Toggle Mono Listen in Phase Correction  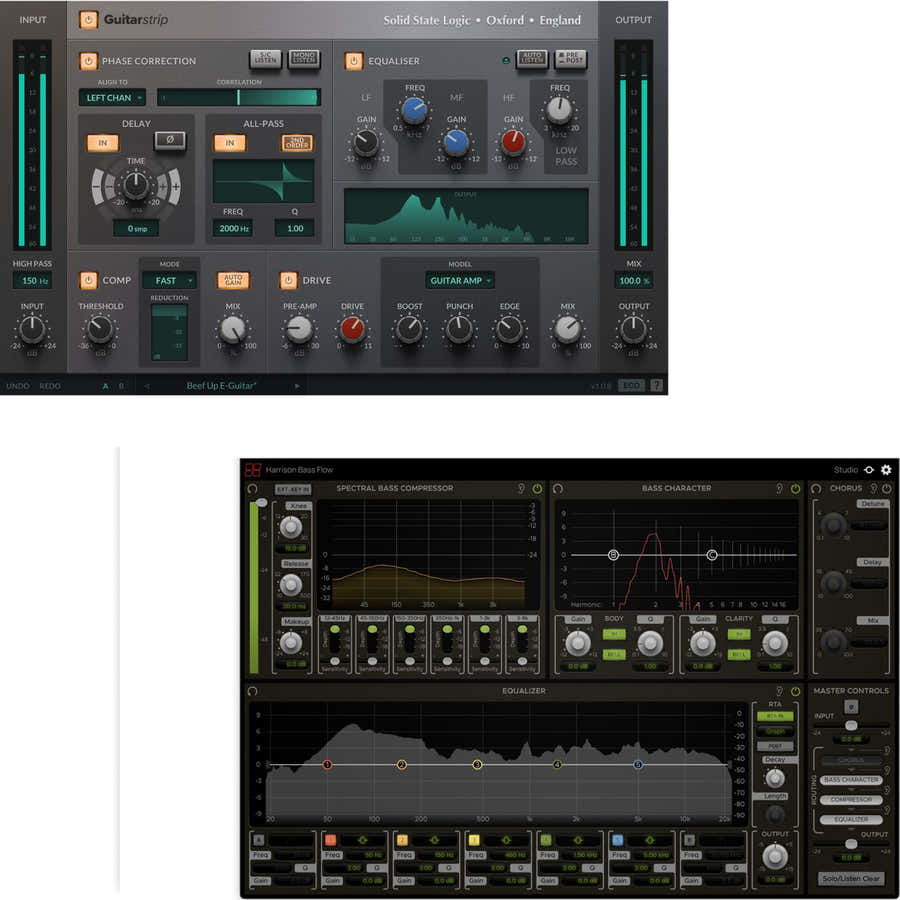304,59
